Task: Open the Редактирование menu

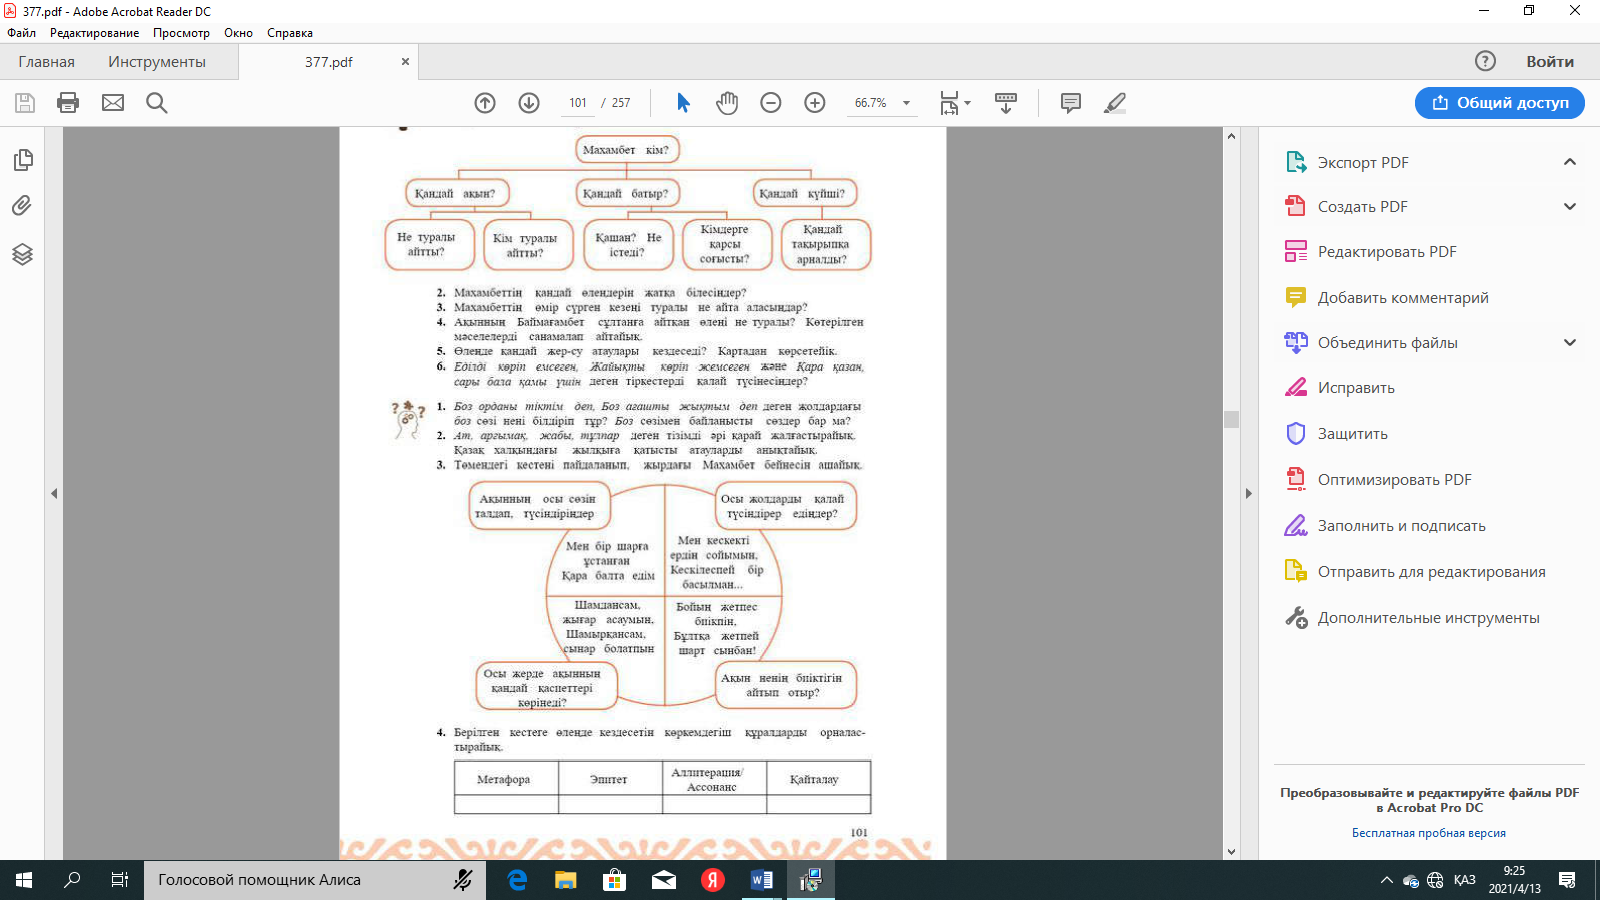Action: click(x=95, y=33)
